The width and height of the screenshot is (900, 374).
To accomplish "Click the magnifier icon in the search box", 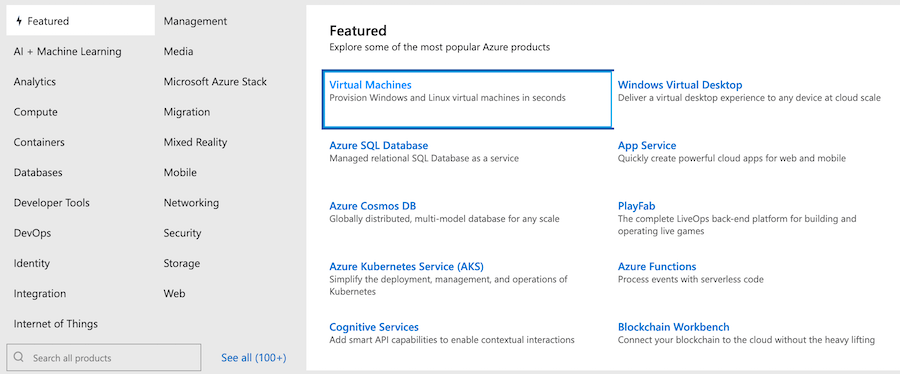I will click(19, 357).
